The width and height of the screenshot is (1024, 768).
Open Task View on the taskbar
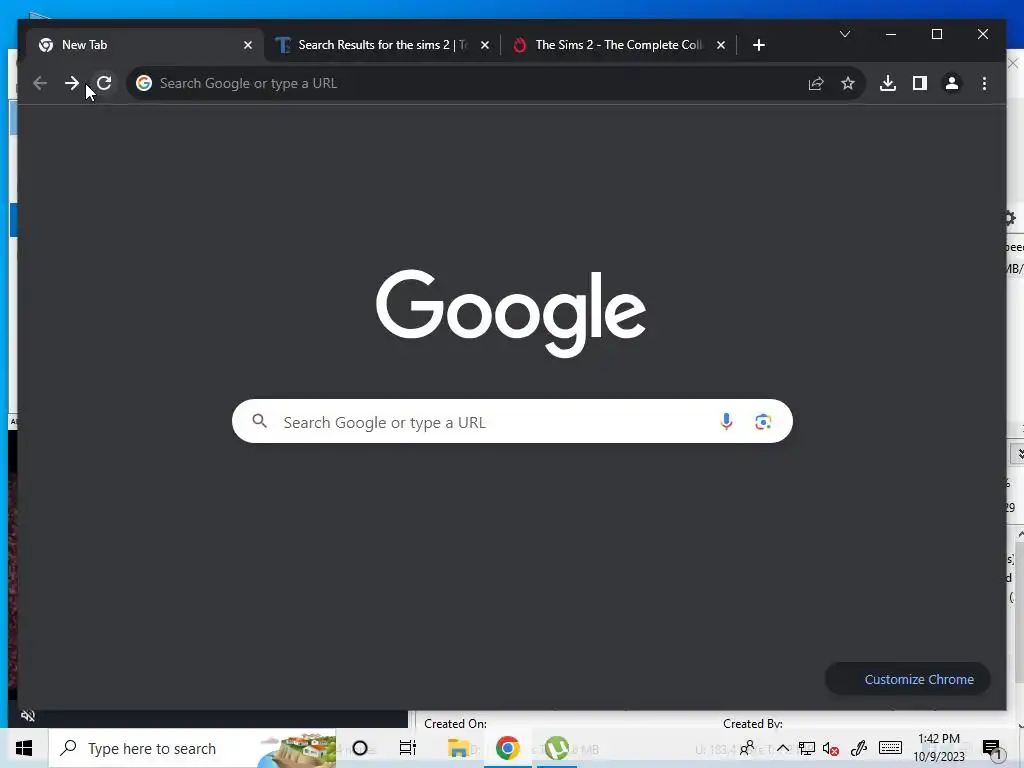(x=408, y=748)
